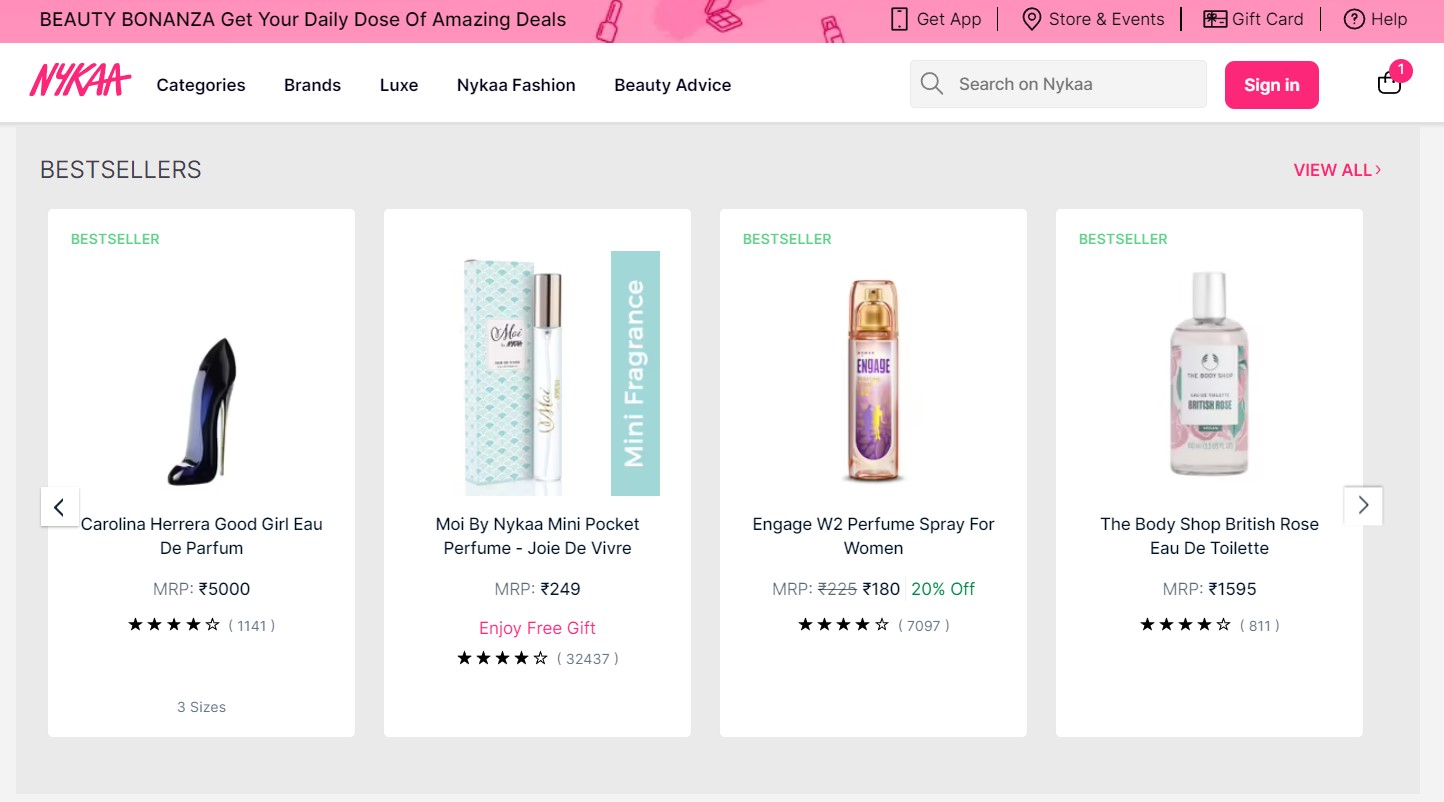Go to the next bestsellers slide
Viewport: 1444px width, 802px height.
click(1363, 506)
